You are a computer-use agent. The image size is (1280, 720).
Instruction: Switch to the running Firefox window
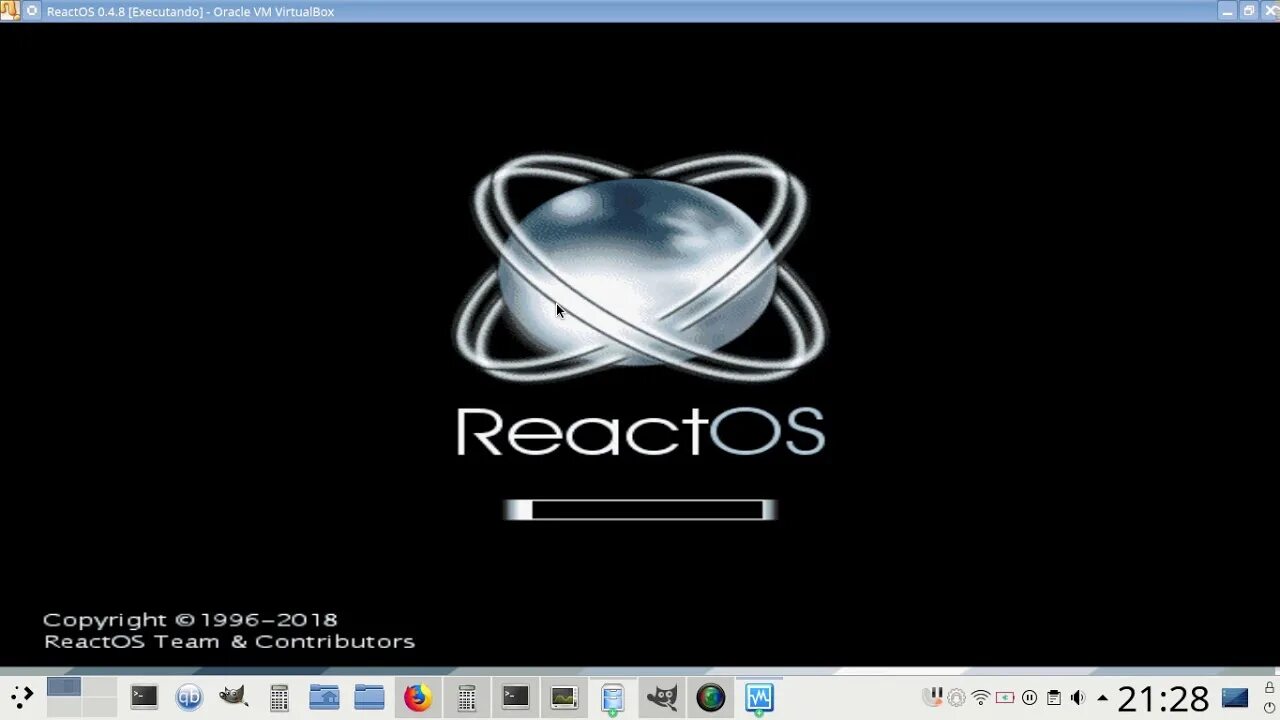[417, 697]
